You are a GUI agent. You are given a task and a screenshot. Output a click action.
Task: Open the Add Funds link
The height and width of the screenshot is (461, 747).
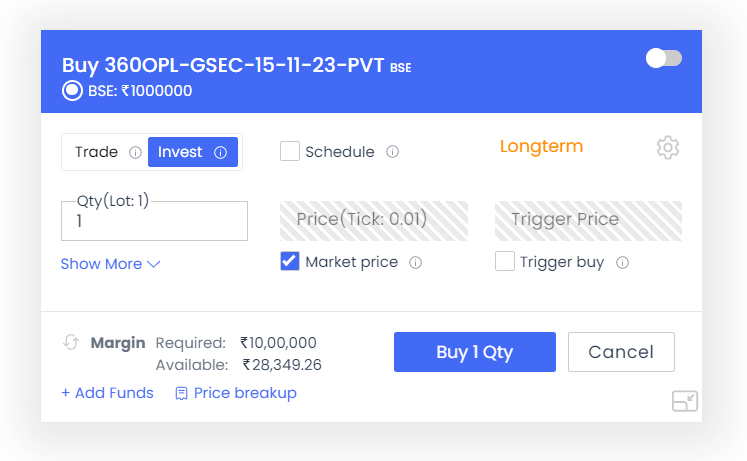point(107,393)
